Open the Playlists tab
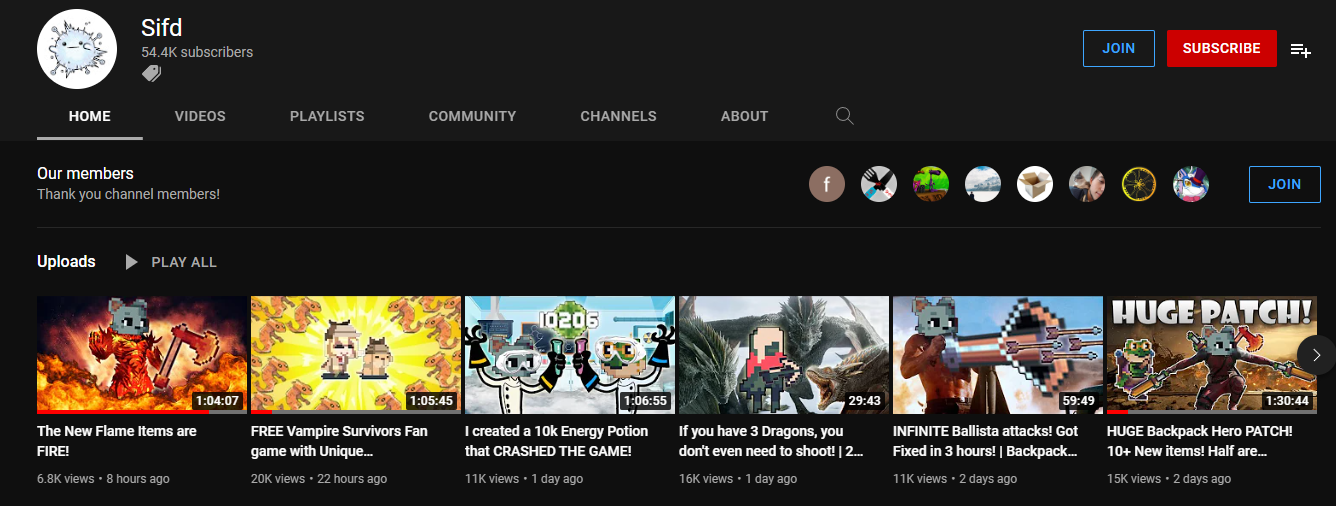Screen dimensions: 1336x506 327,116
